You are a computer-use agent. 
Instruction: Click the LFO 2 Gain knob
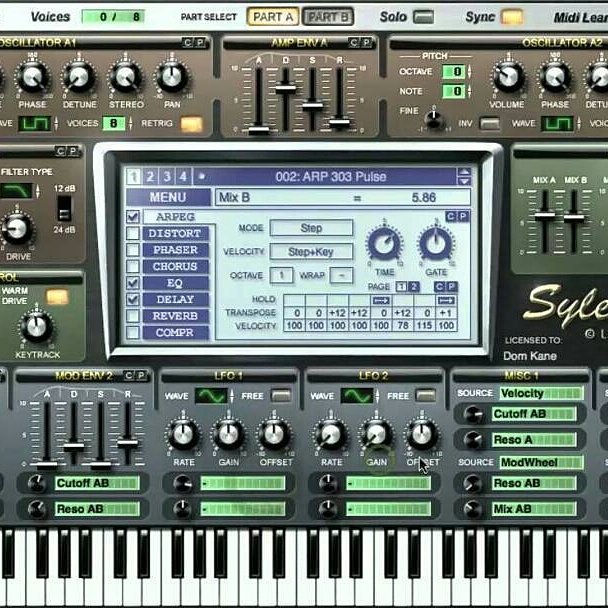pos(376,434)
